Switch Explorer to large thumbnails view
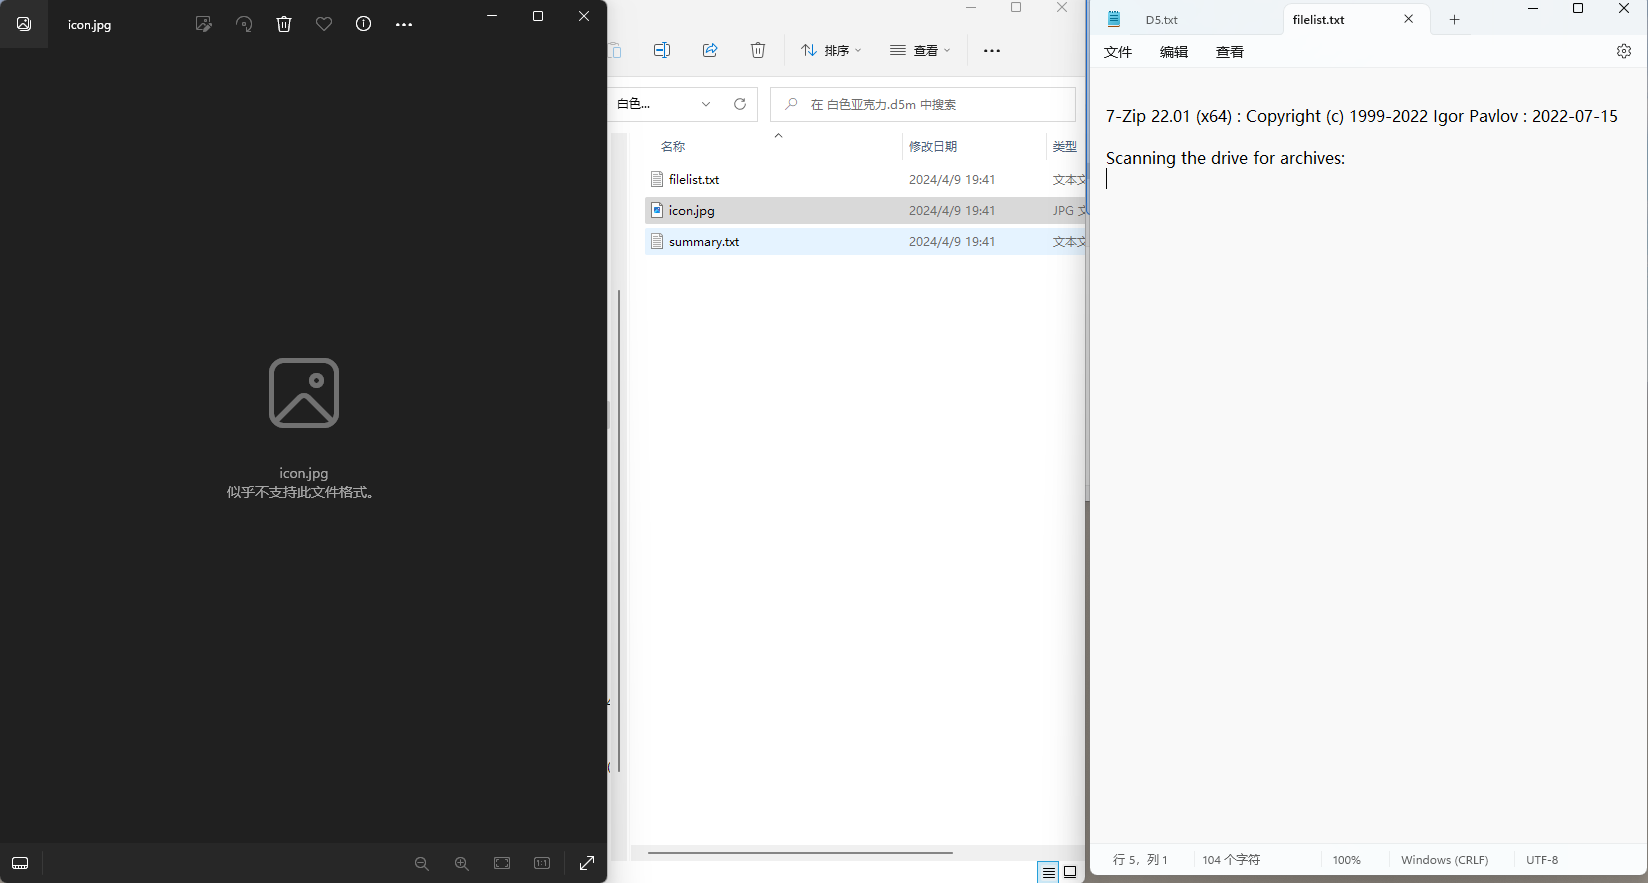 [1070, 872]
